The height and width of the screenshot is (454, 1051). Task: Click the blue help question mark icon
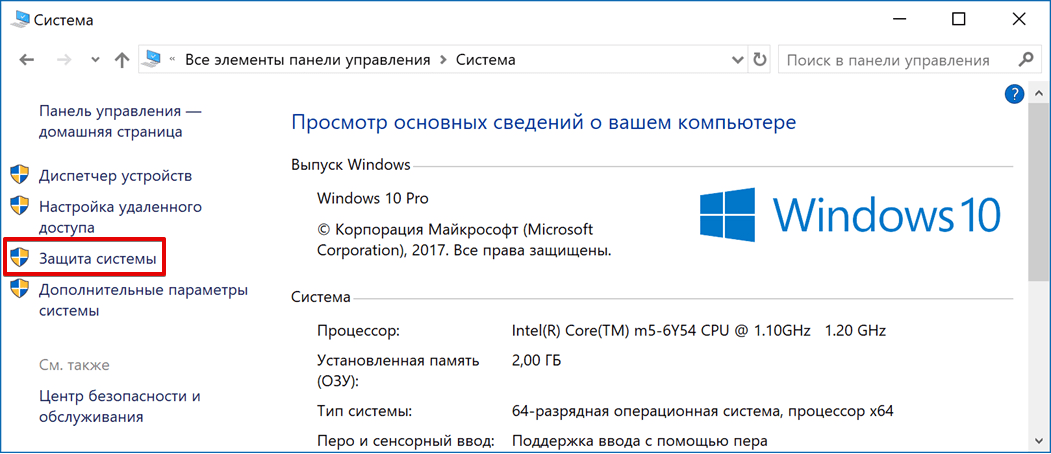pyautogui.click(x=1012, y=94)
